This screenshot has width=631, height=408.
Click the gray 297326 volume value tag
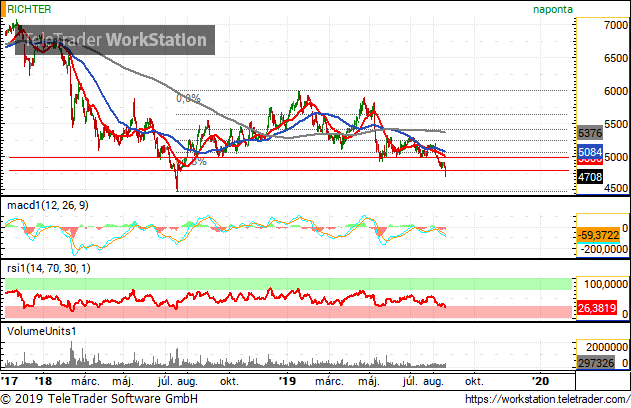pyautogui.click(x=596, y=363)
